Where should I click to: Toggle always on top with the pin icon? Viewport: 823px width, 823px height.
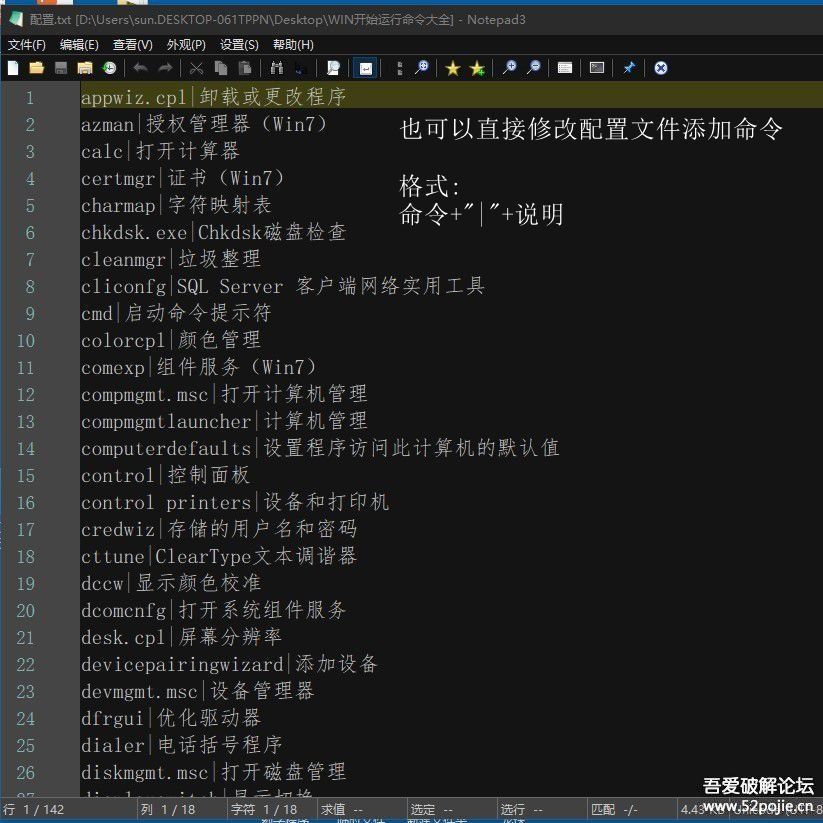[629, 68]
